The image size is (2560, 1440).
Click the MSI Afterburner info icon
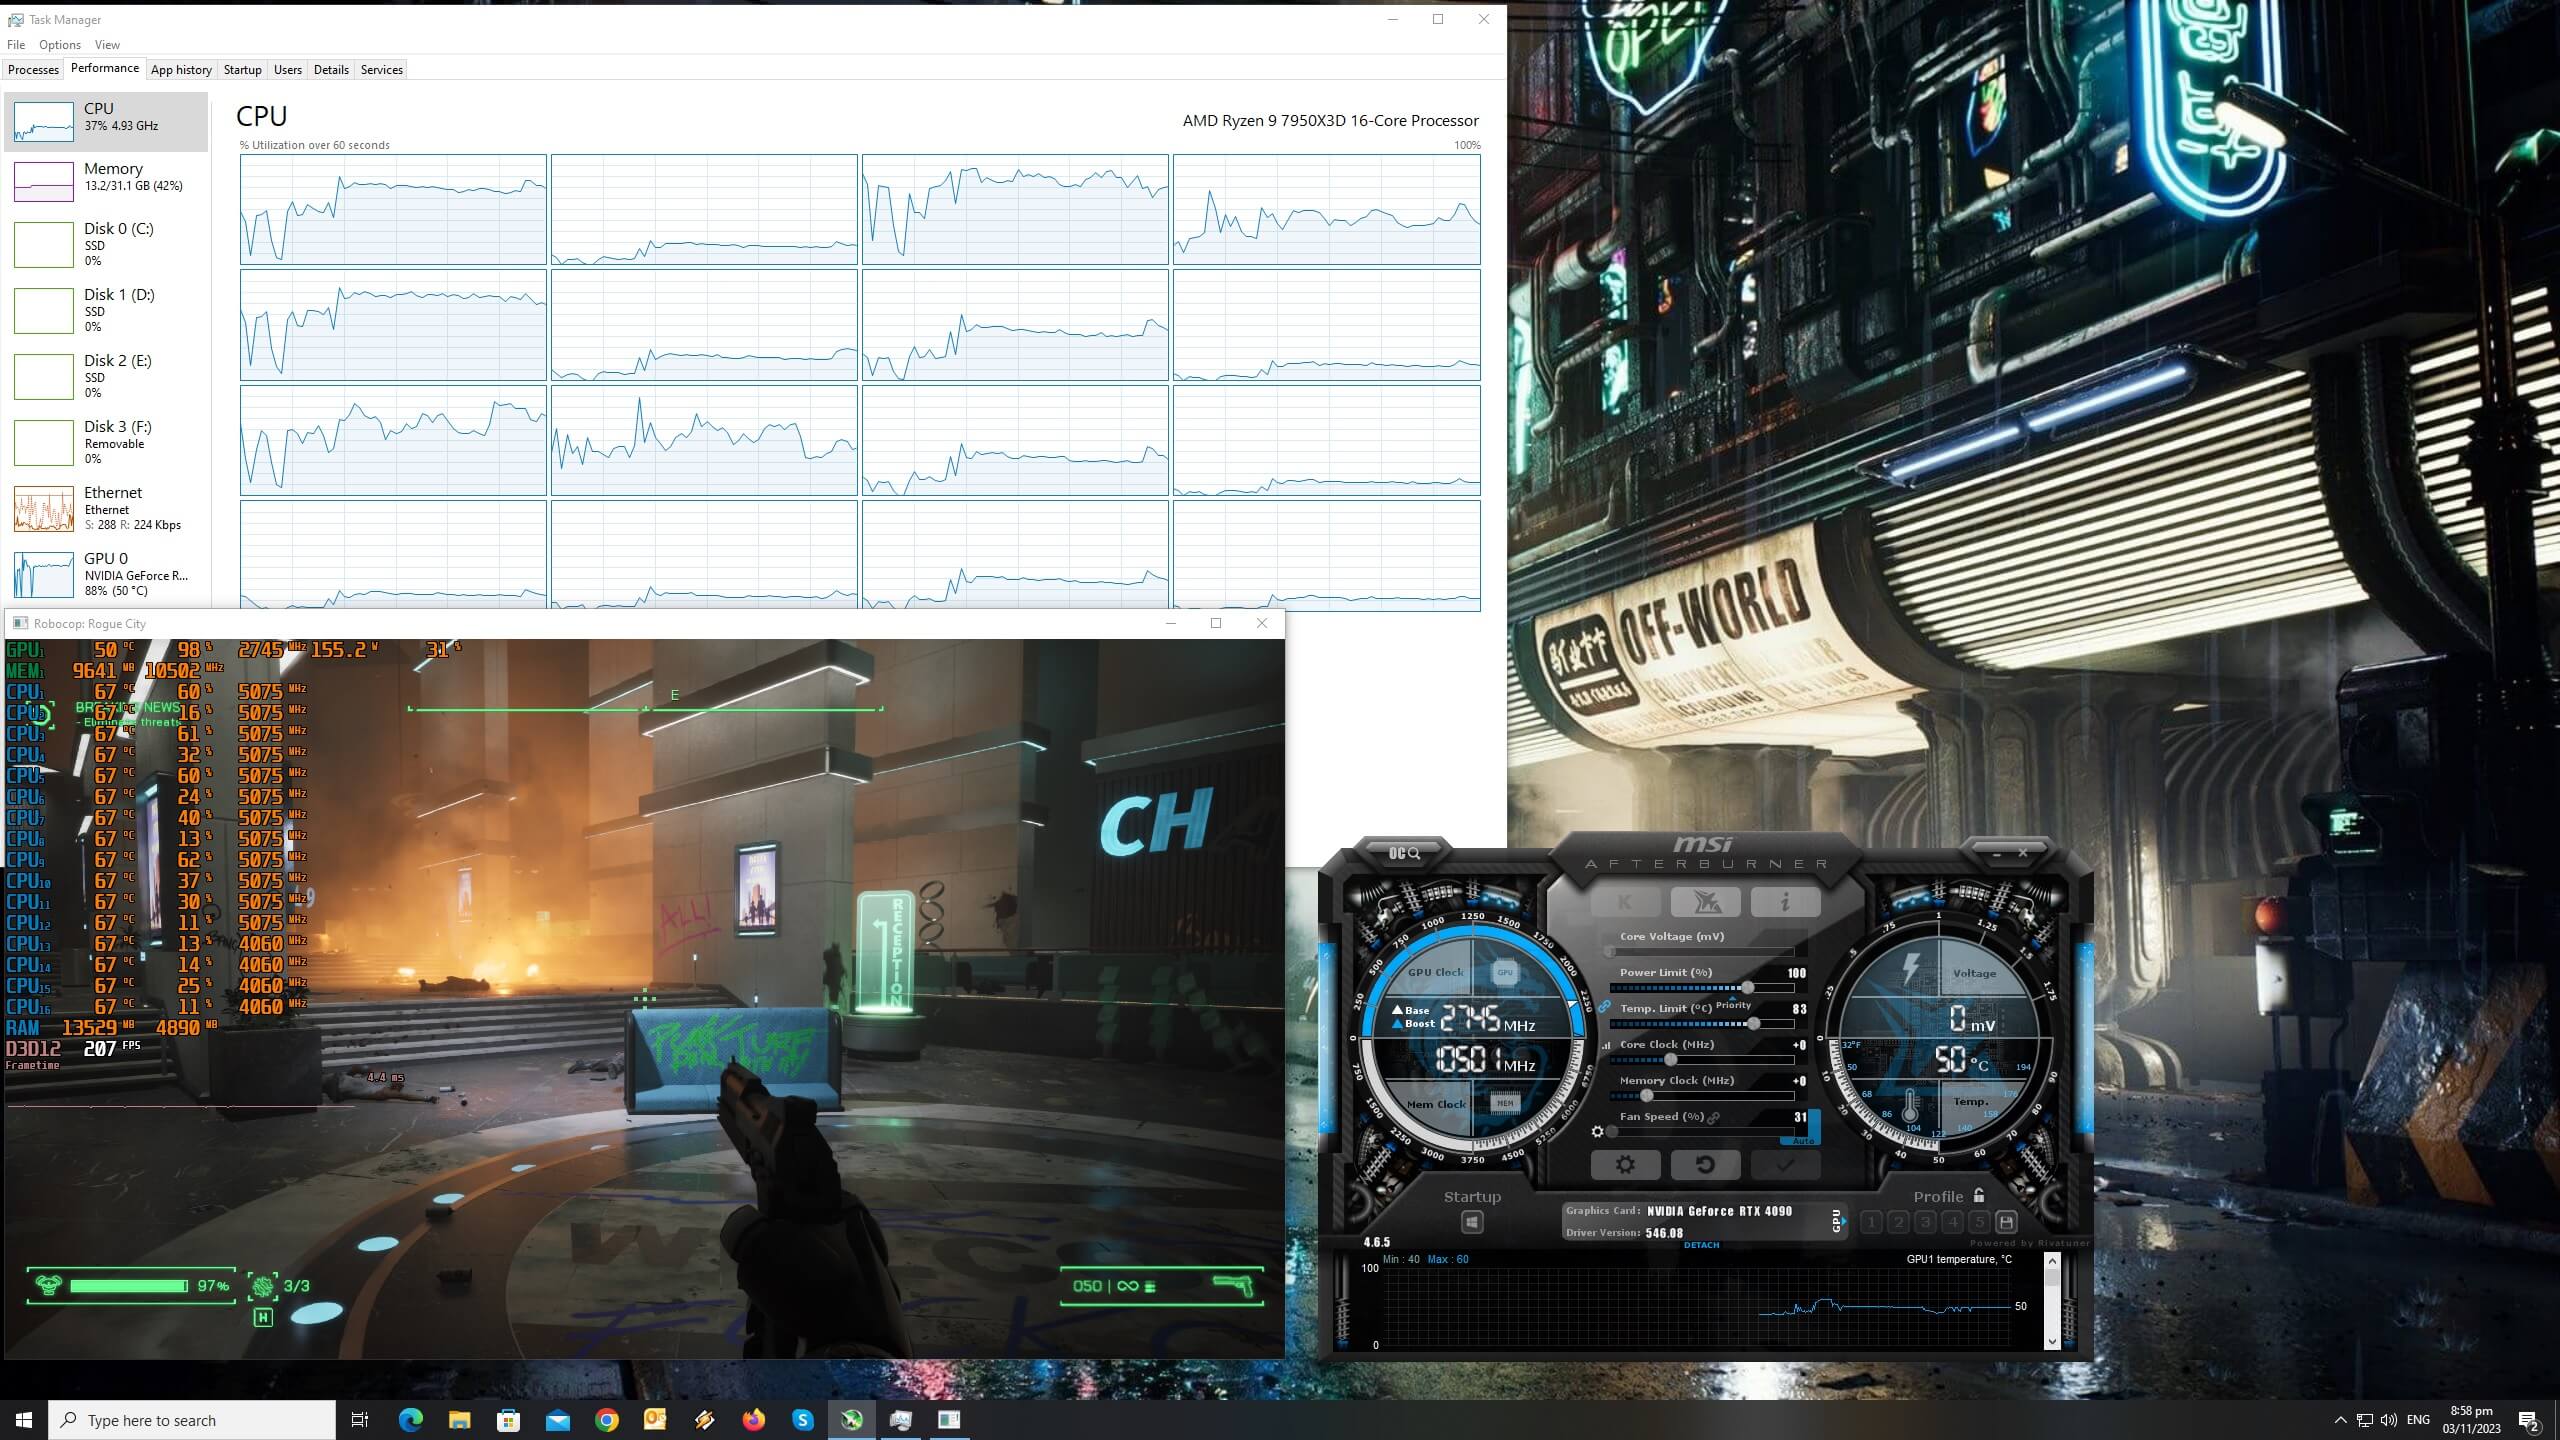pyautogui.click(x=1785, y=902)
